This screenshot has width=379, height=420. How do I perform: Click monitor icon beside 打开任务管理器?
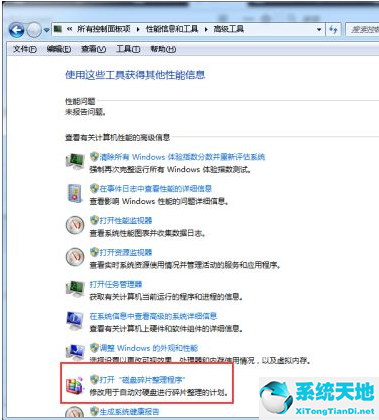[75, 289]
